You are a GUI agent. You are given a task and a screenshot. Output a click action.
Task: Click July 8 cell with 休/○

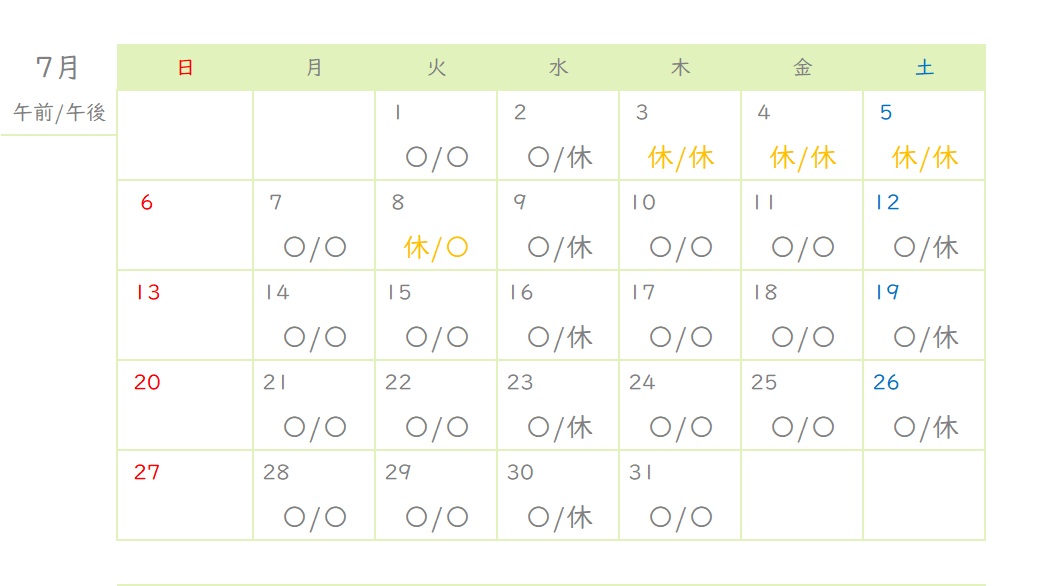436,225
